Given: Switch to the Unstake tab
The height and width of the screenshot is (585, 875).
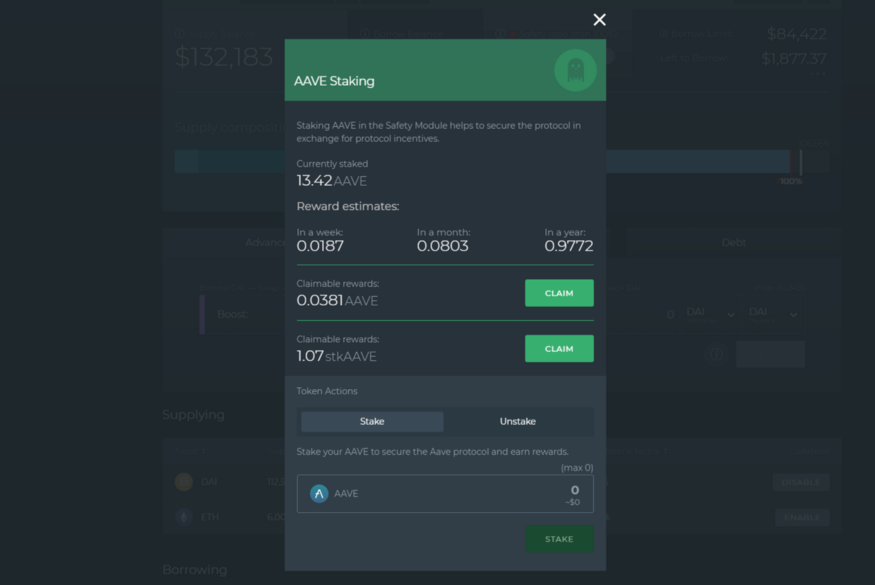Looking at the screenshot, I should point(518,421).
